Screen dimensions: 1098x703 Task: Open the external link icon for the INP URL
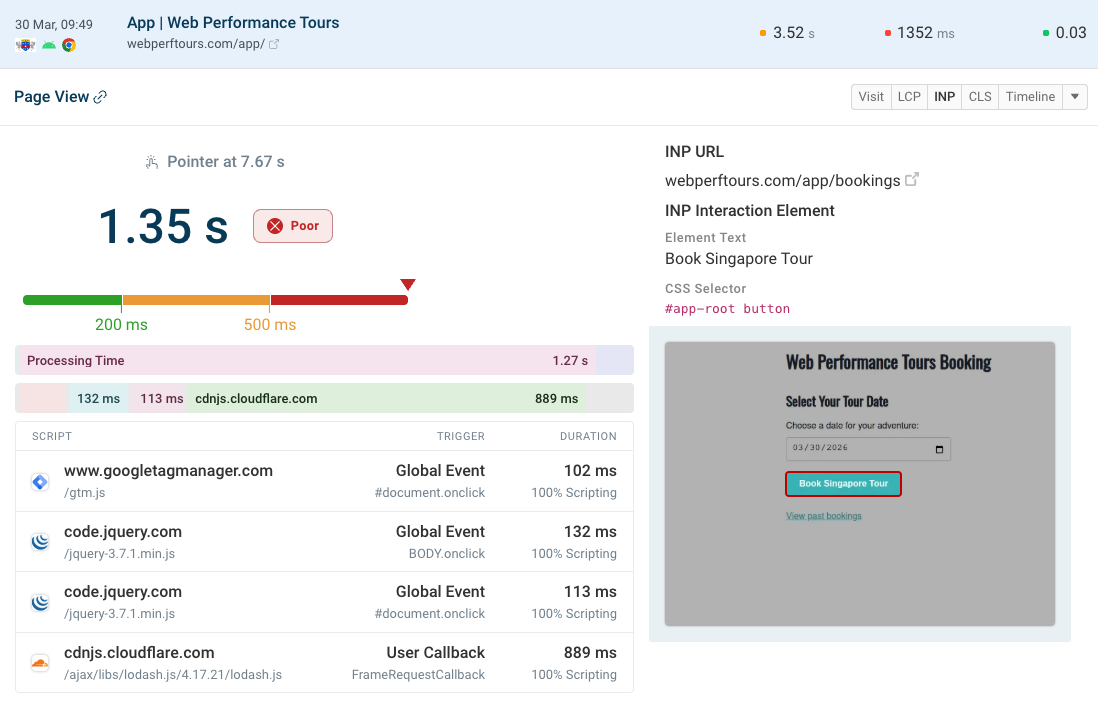[913, 180]
